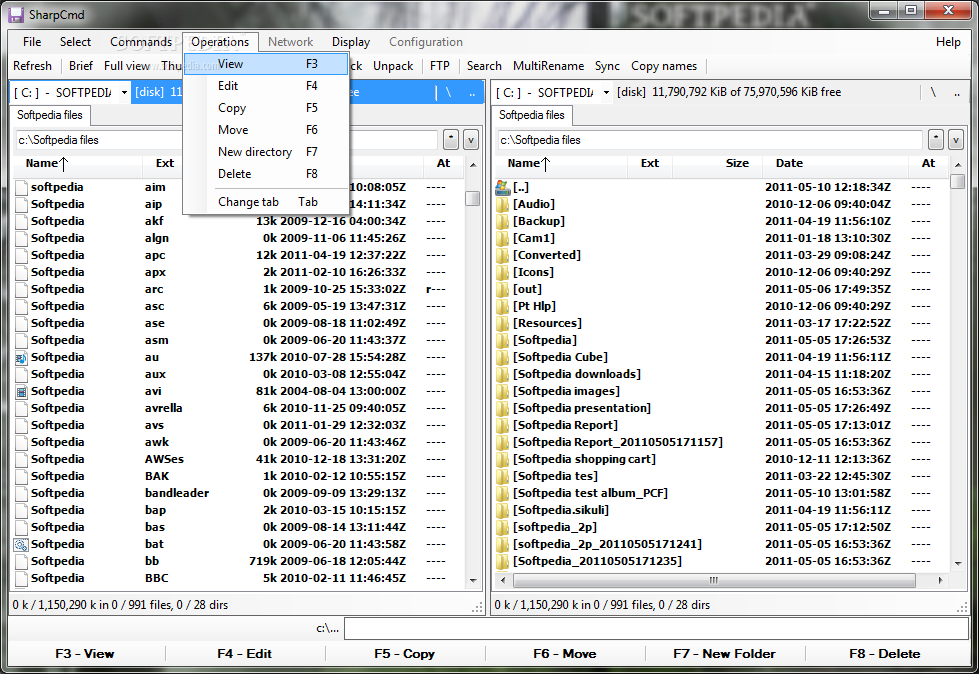Viewport: 979px width, 674px height.
Task: Open the Commands menu
Action: pos(140,42)
